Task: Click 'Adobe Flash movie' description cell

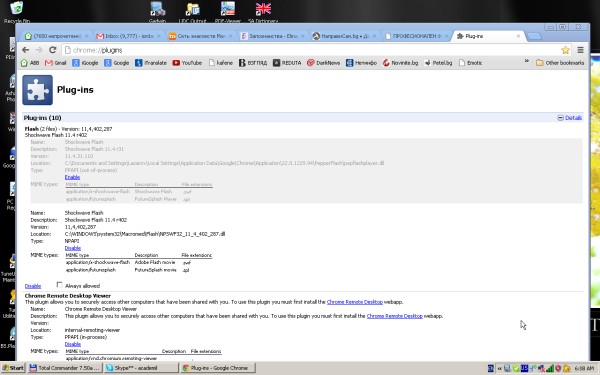Action: click(155, 262)
